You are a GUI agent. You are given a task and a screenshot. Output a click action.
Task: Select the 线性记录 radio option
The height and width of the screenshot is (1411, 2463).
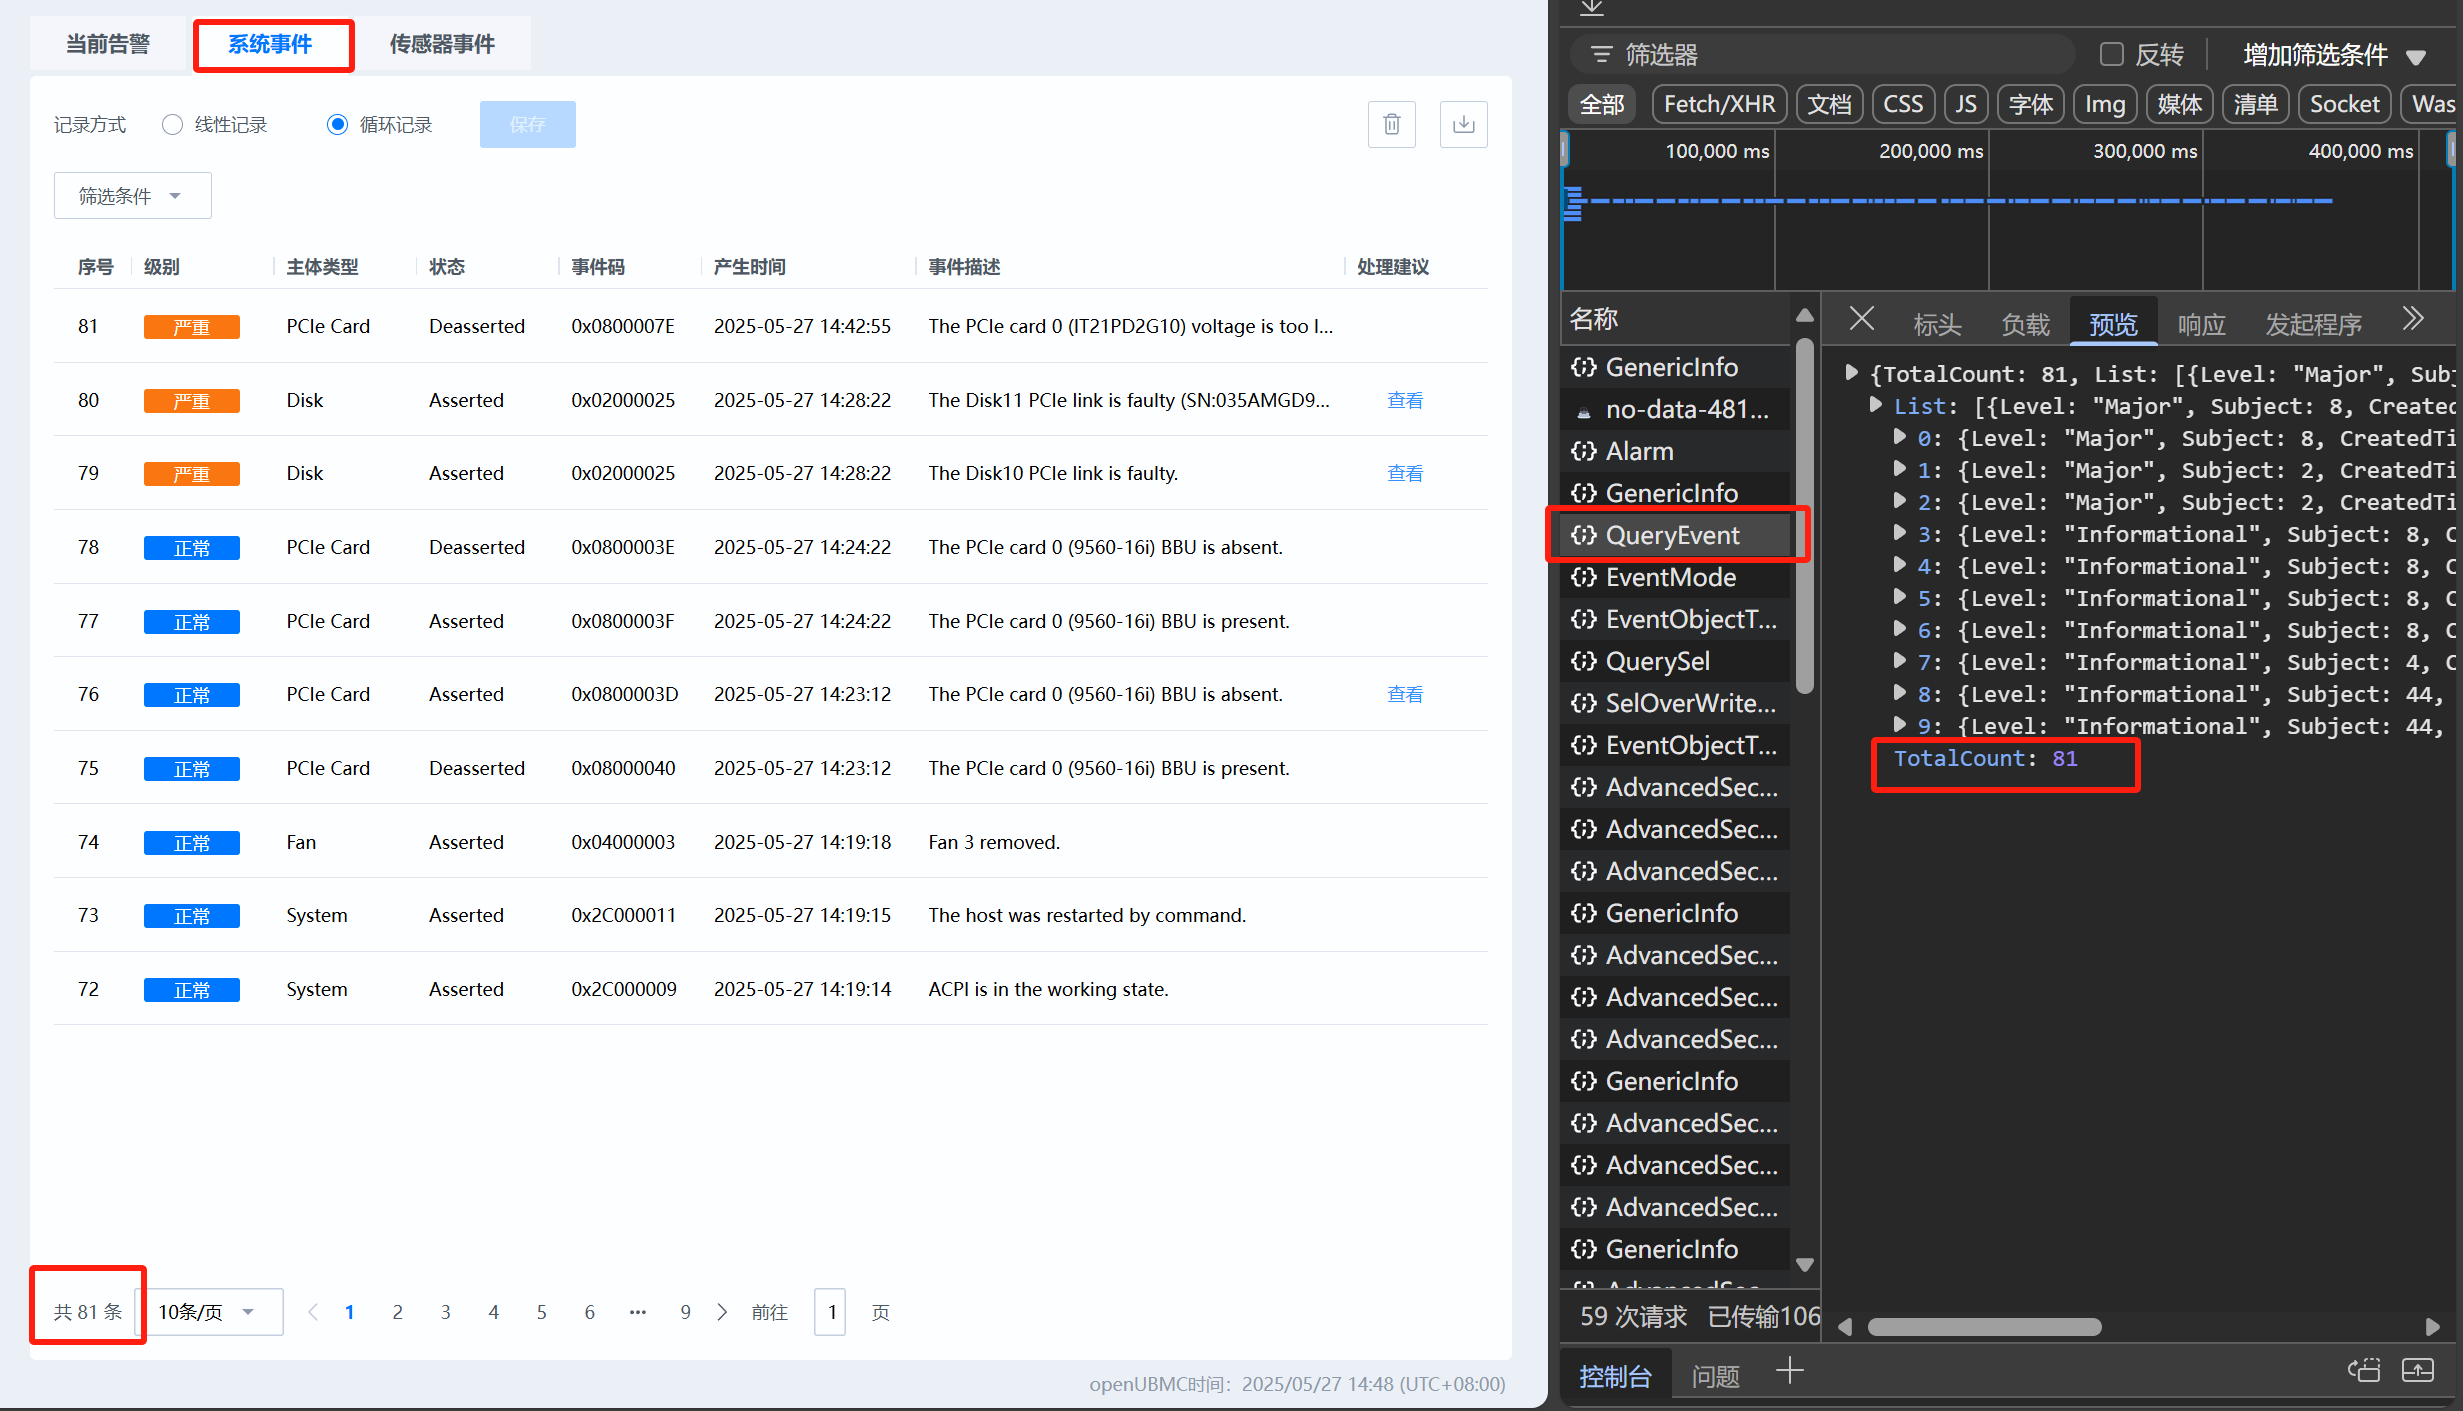coord(173,124)
